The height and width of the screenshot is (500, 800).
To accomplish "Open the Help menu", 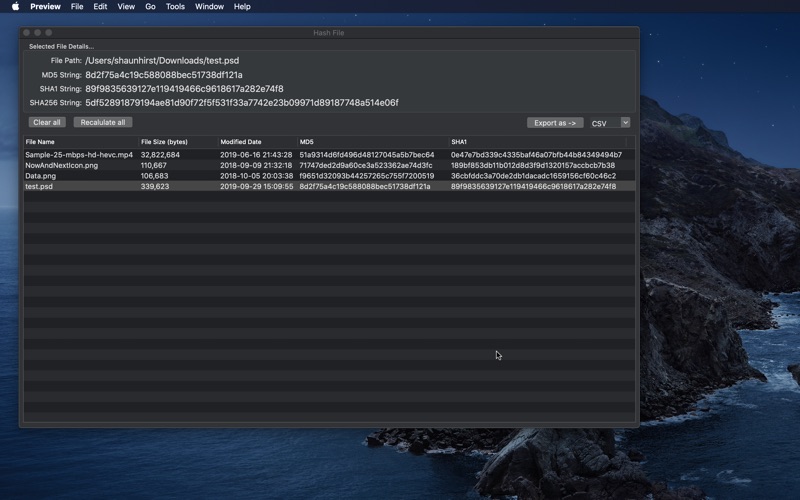I will click(242, 7).
